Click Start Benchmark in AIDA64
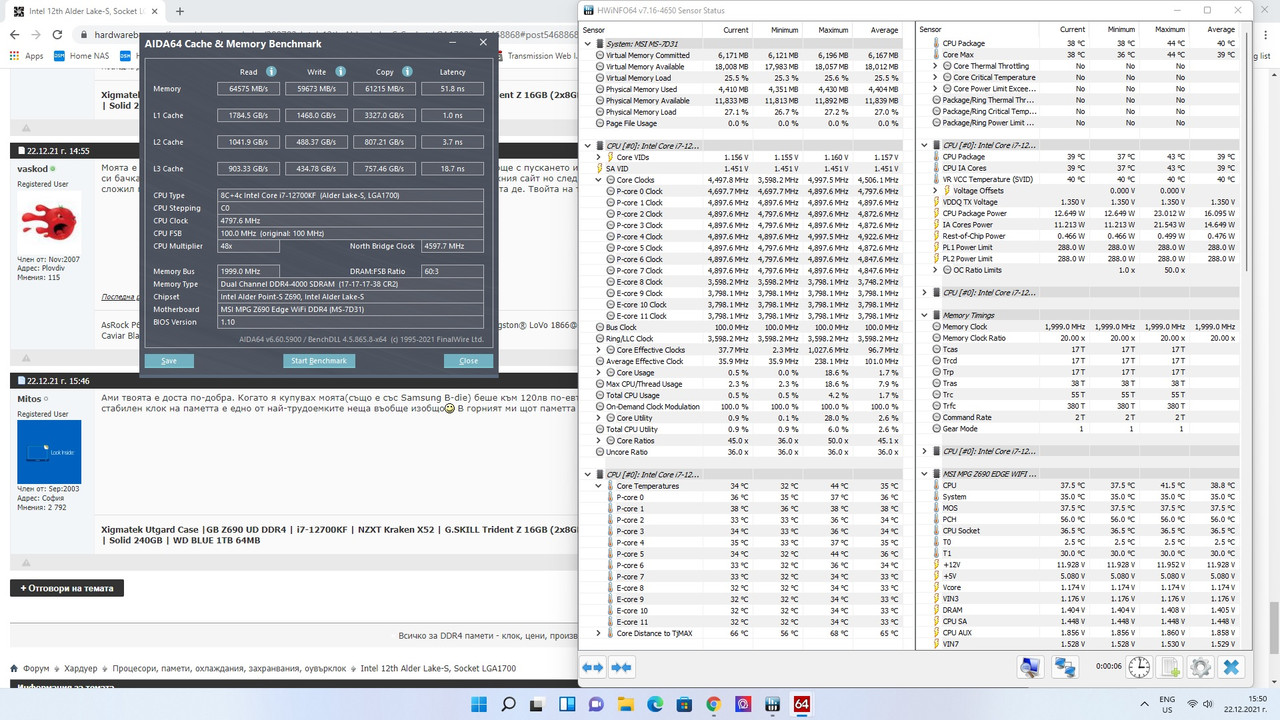 tap(319, 360)
